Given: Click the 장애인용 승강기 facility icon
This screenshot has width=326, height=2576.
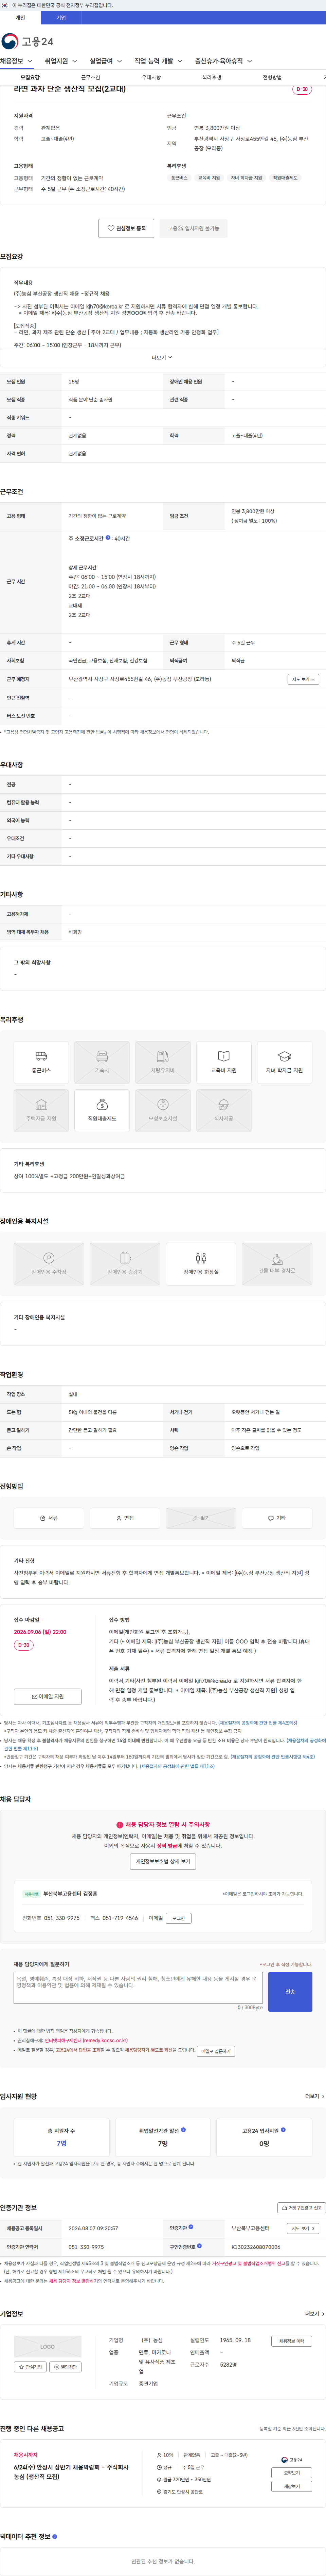Looking at the screenshot, I should [125, 1264].
